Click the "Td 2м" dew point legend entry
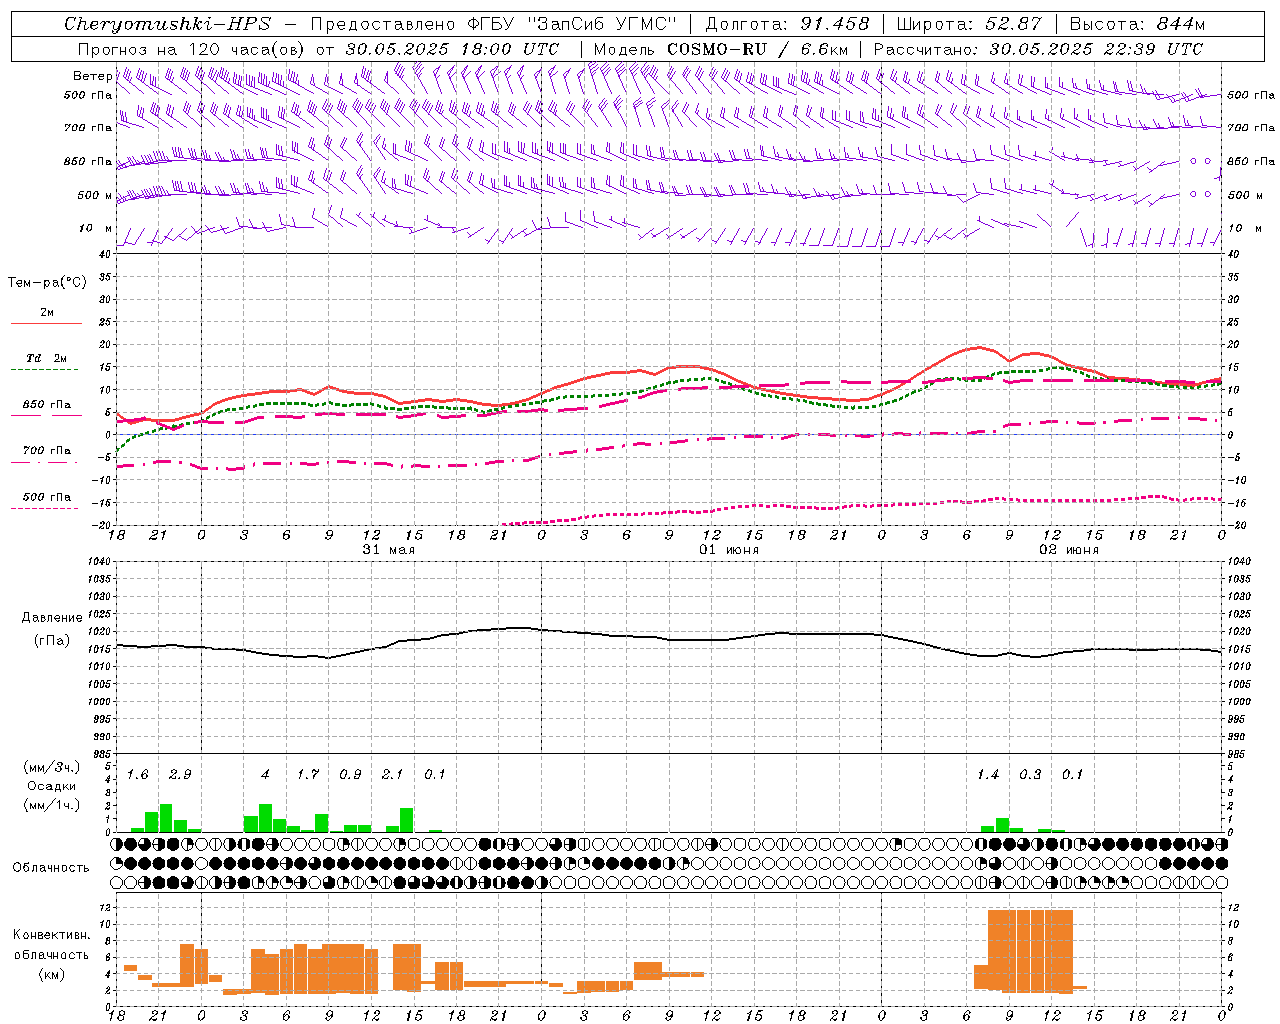 47,358
